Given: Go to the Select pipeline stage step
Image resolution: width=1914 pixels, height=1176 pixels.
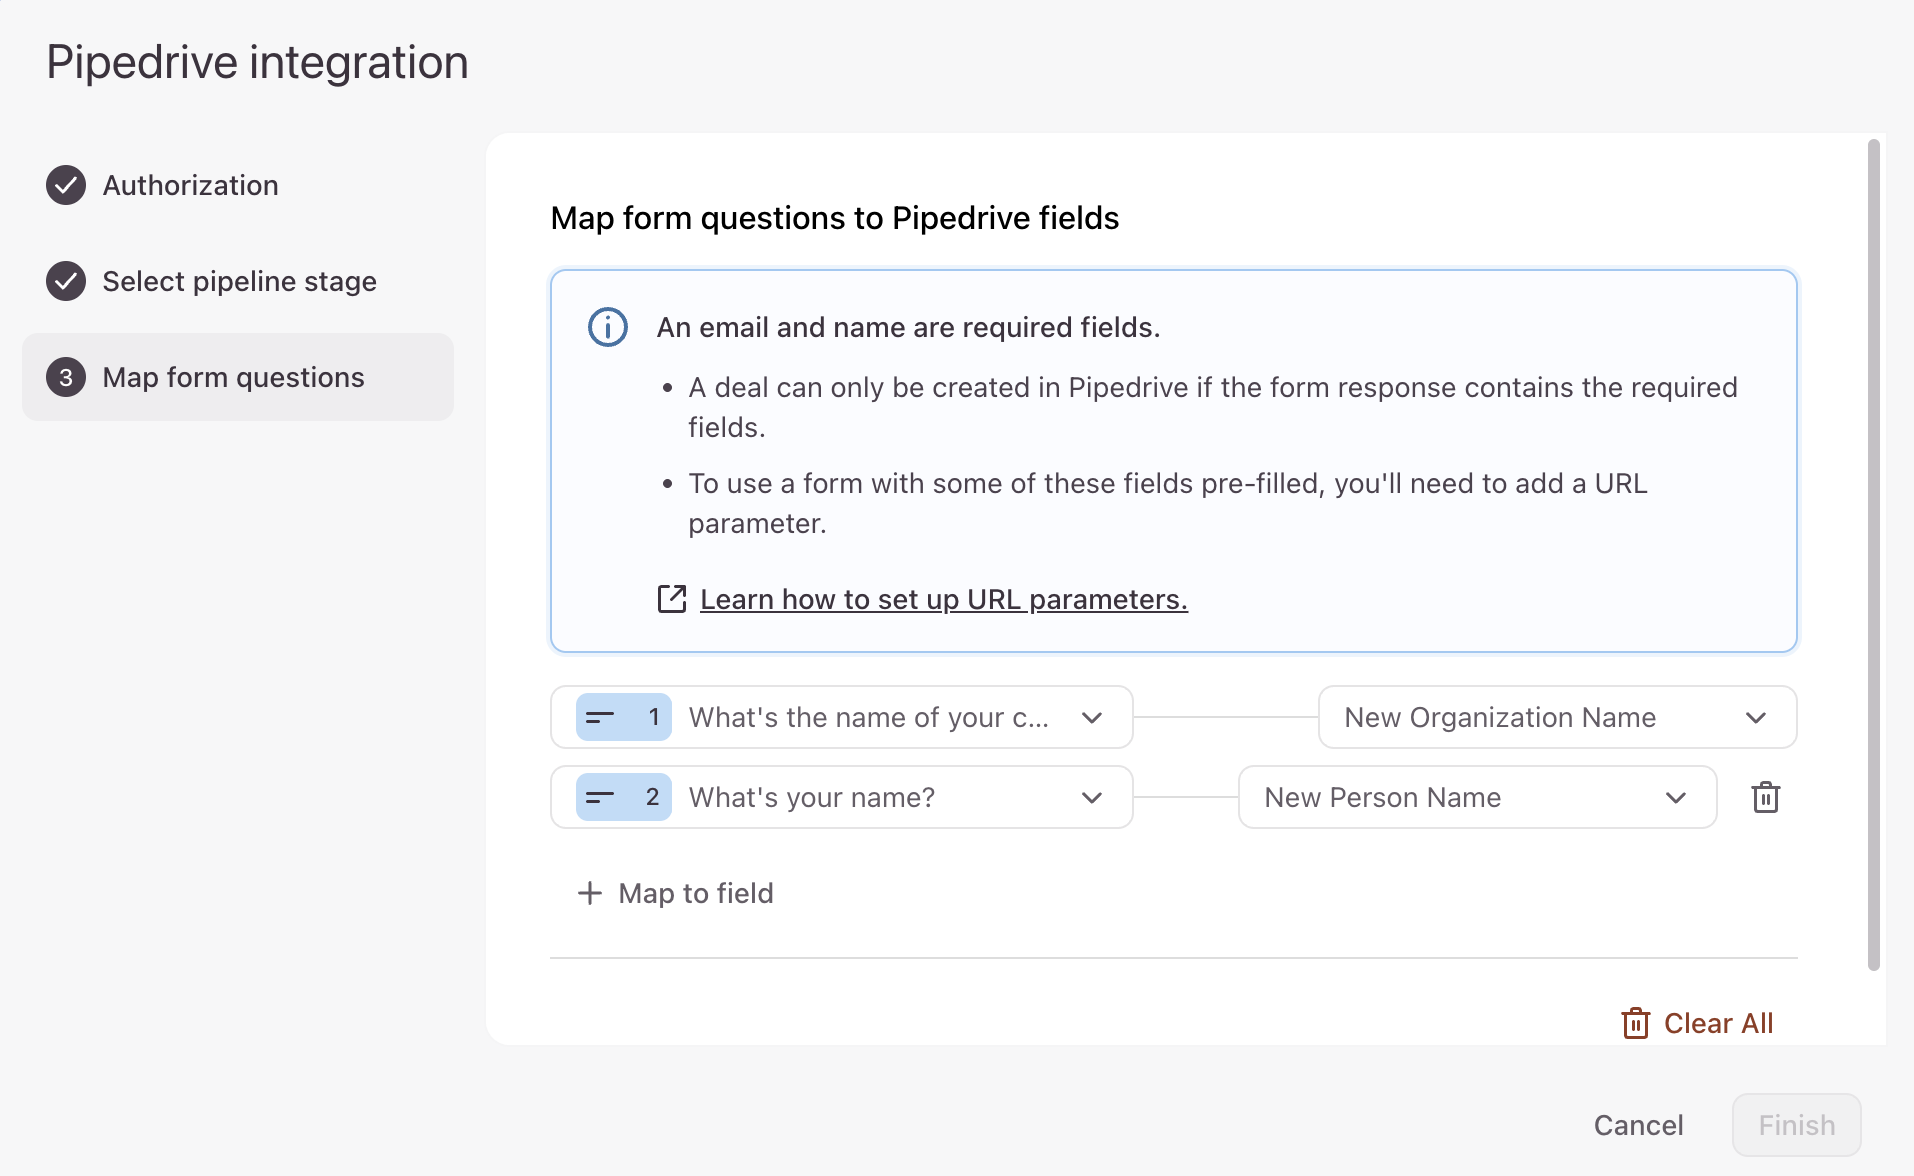Looking at the screenshot, I should 238,281.
